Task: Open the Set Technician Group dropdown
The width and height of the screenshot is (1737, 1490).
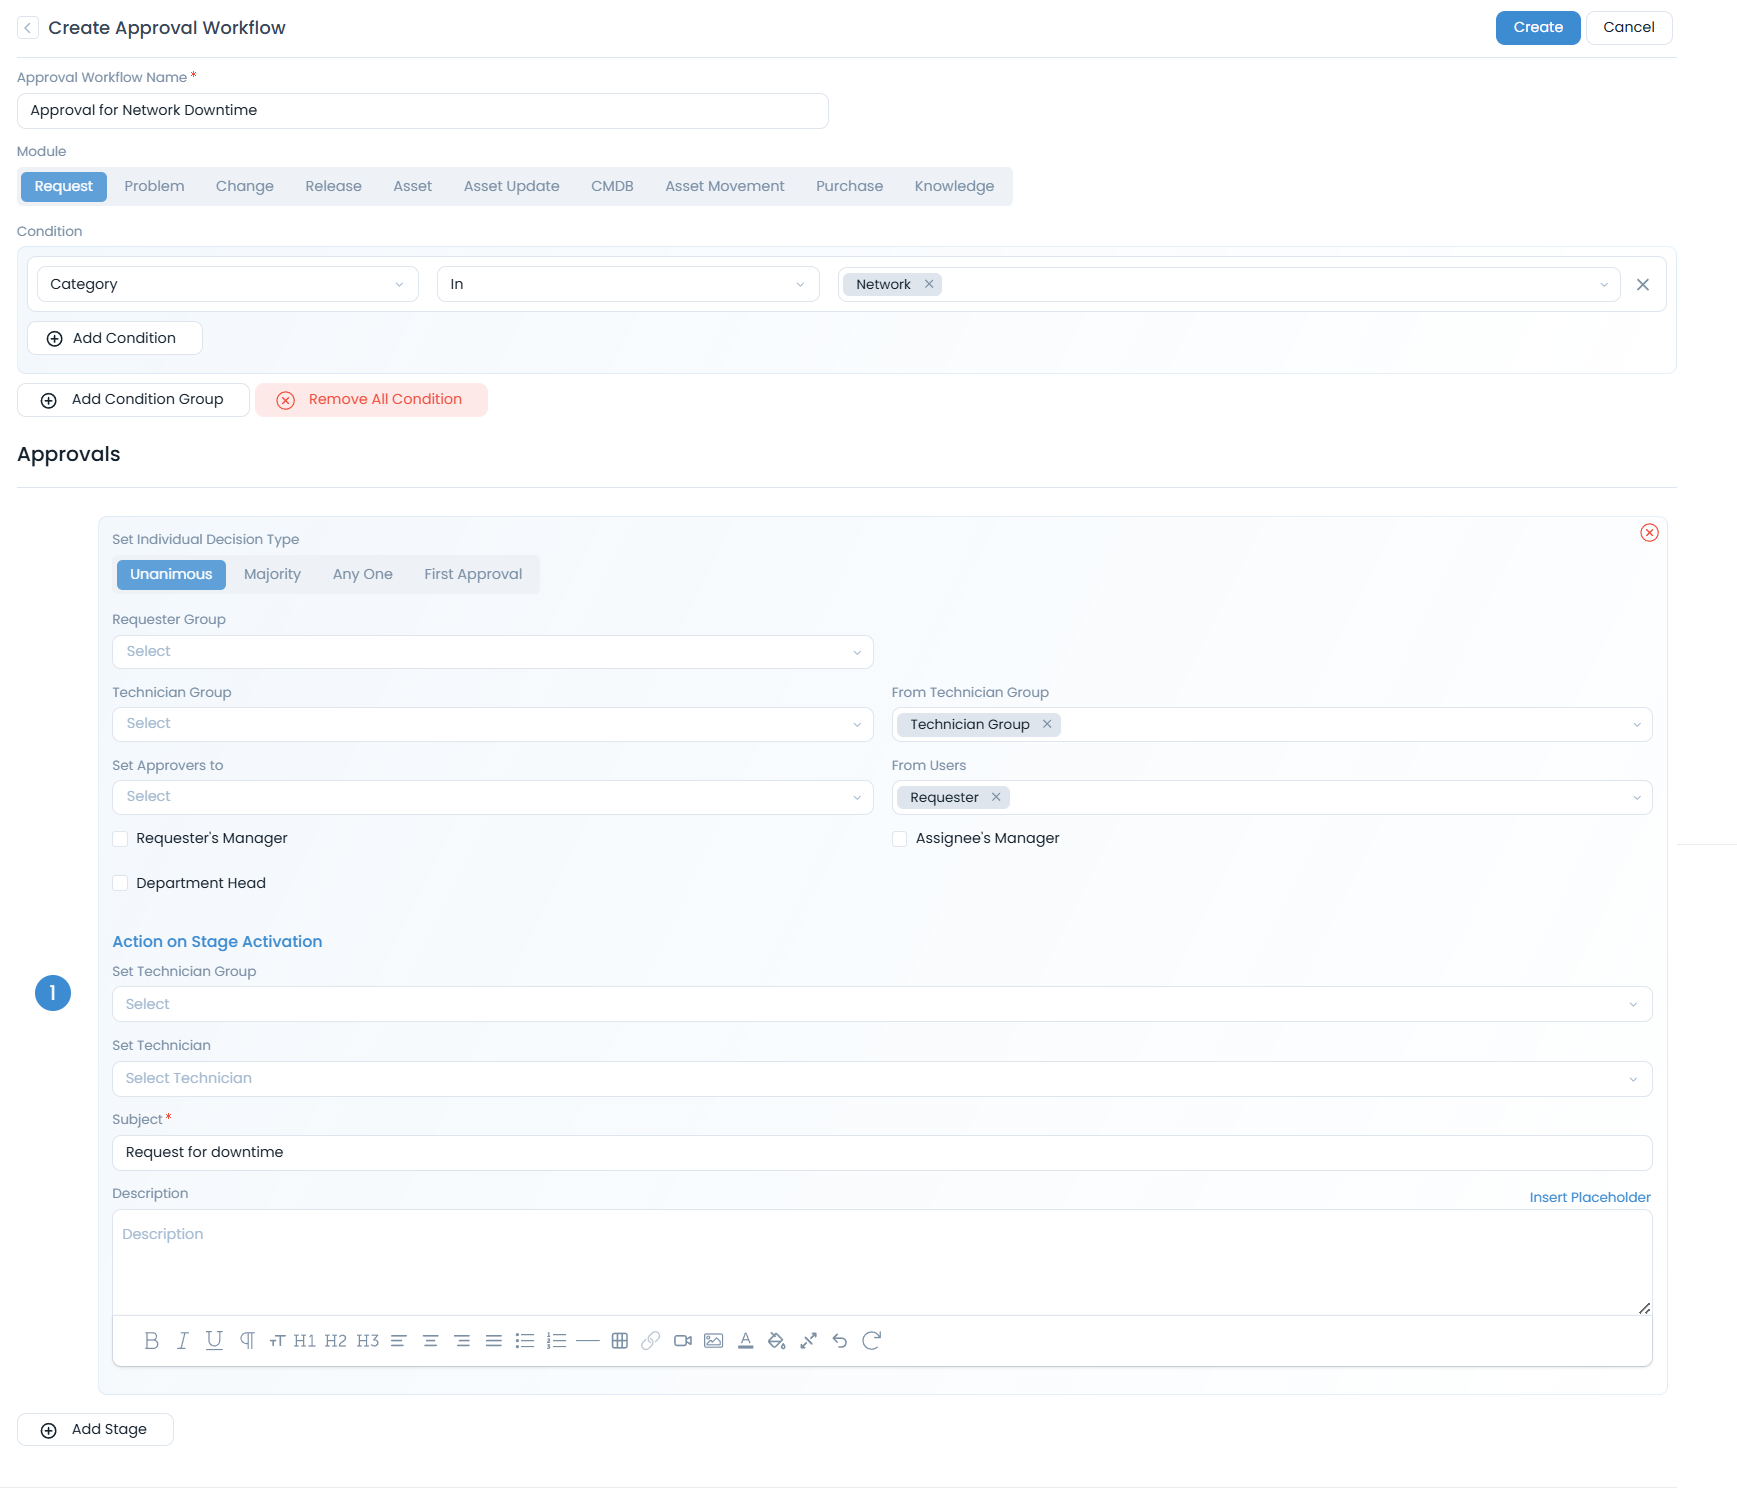Action: 880,1003
